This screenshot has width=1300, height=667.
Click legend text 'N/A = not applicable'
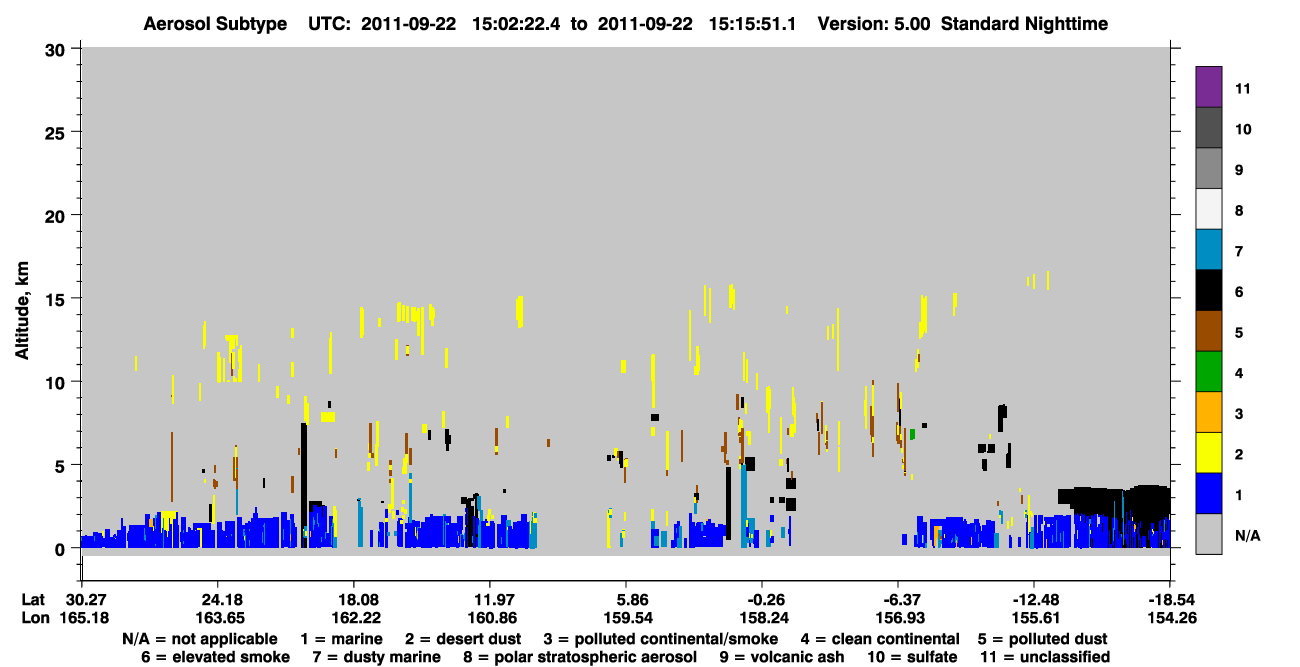click(x=200, y=639)
